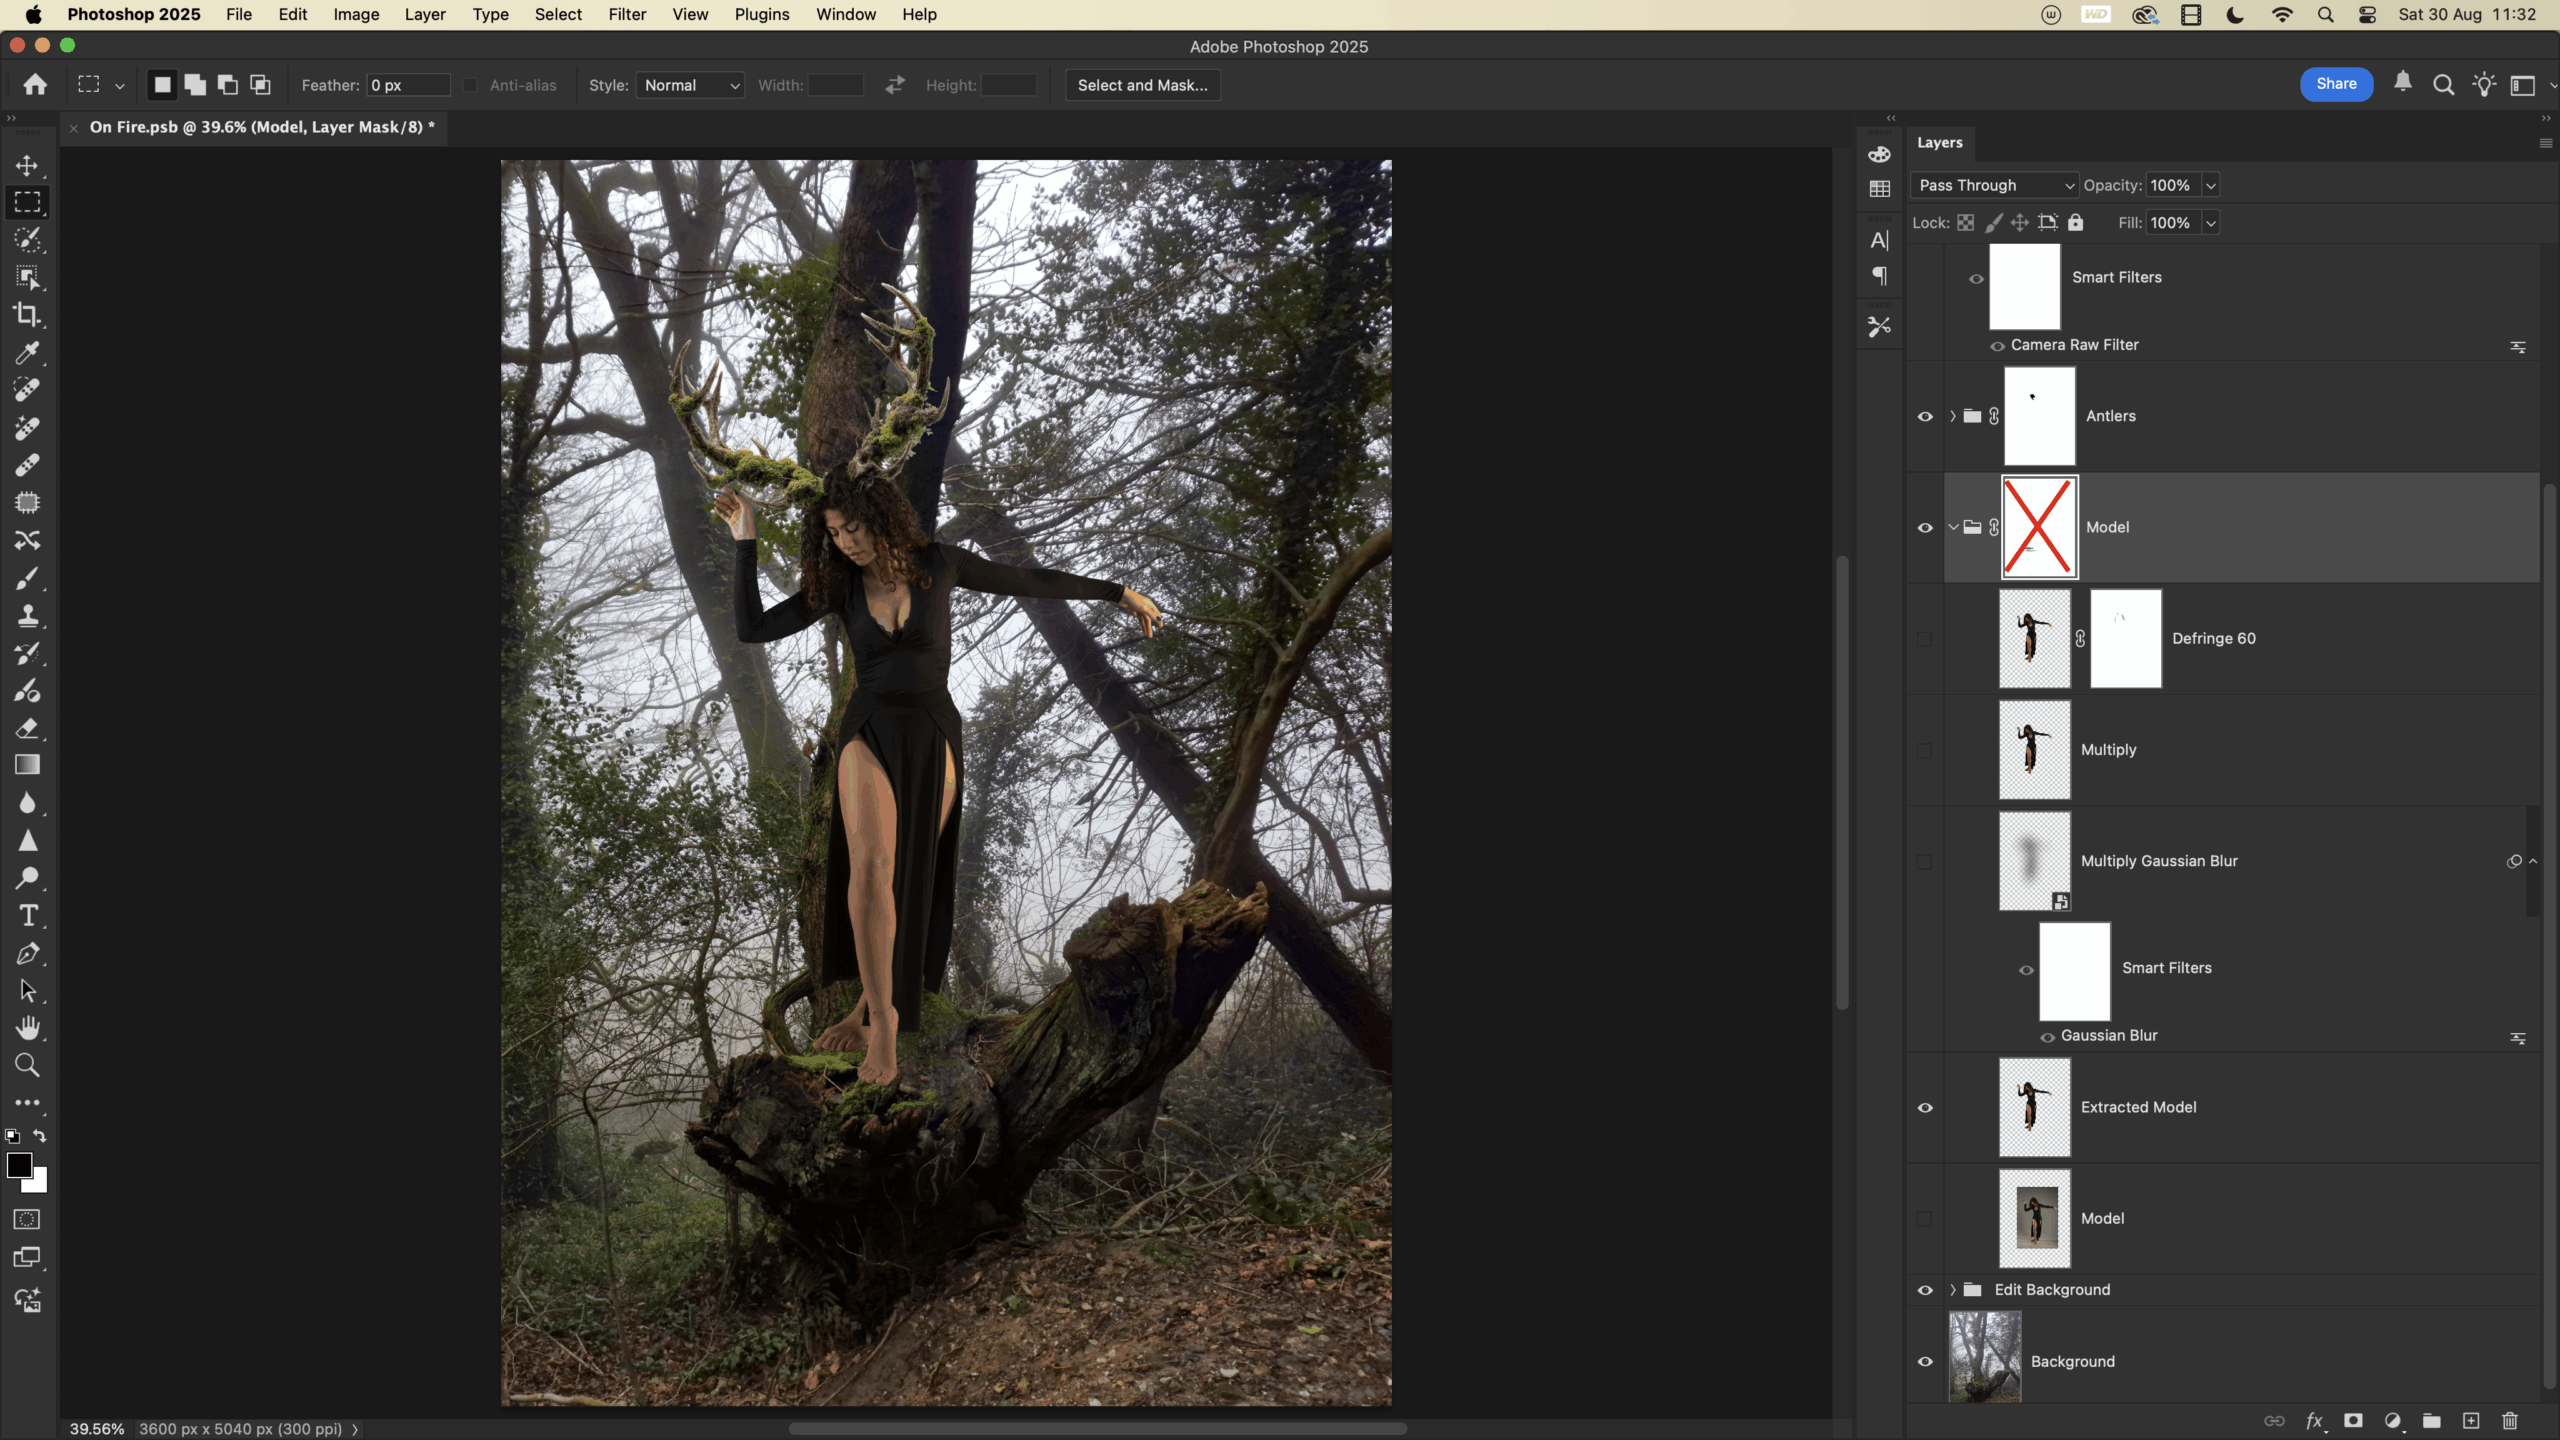Expand the Antlers layer group

[x=1952, y=416]
